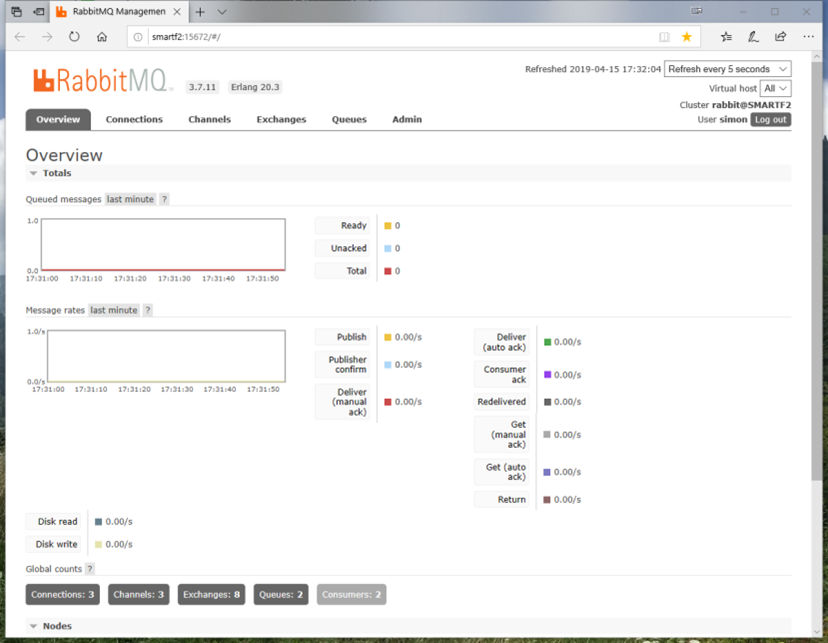Reload the page with the Refresh icon
This screenshot has height=643, width=828.
pyautogui.click(x=74, y=37)
